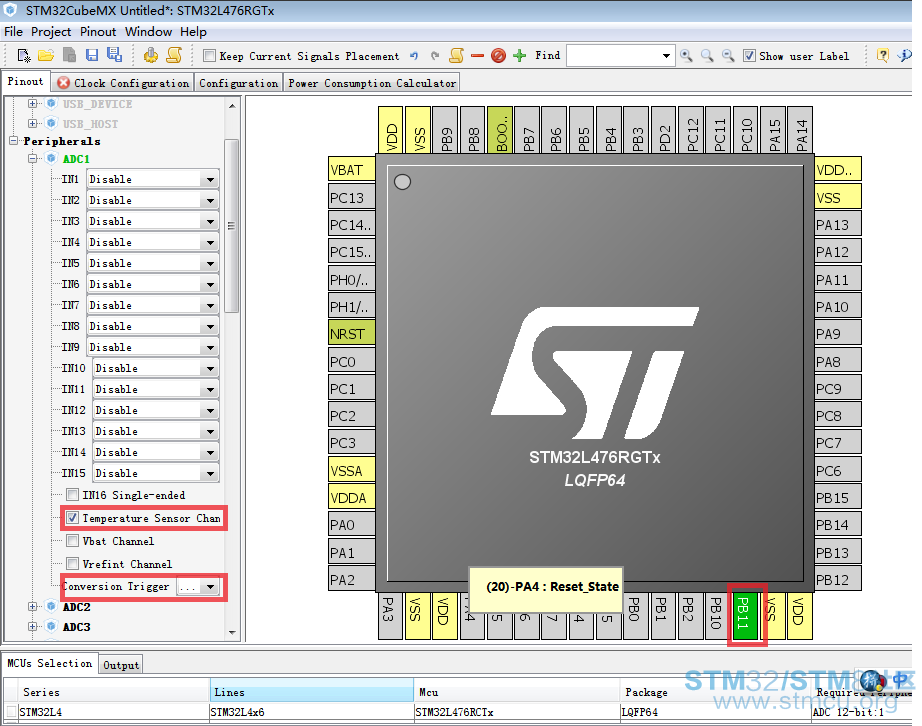This screenshot has width=922, height=726.
Task: Click the Save Project floppy icon
Action: [x=92, y=56]
